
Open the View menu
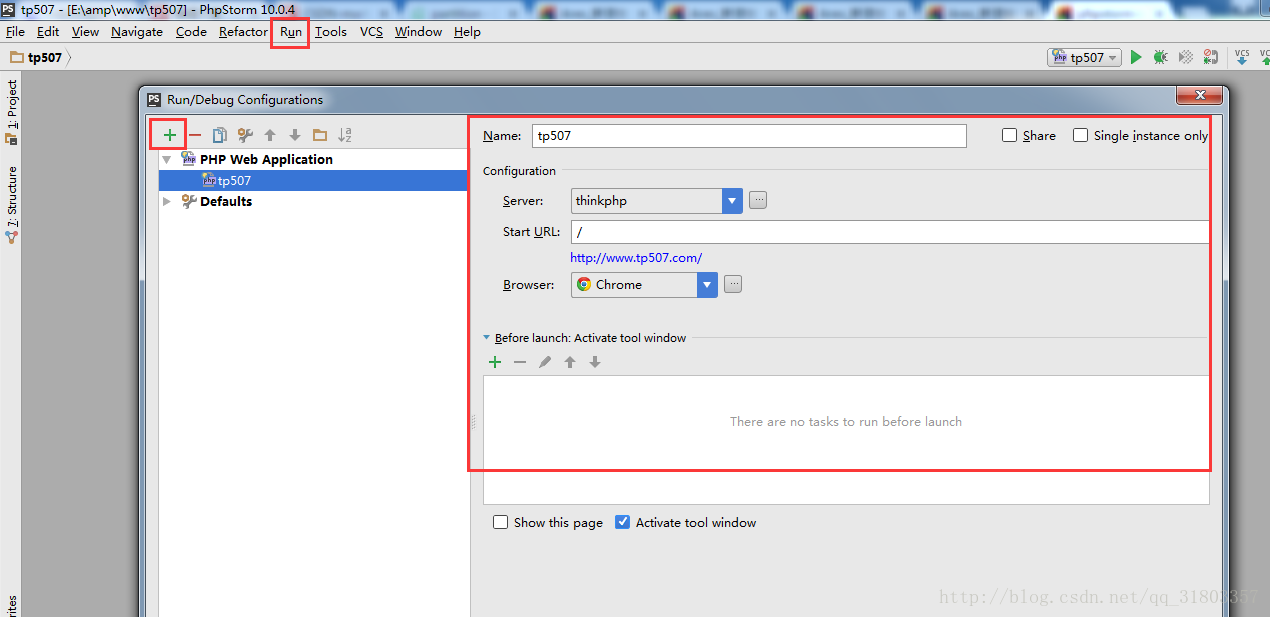[x=85, y=31]
